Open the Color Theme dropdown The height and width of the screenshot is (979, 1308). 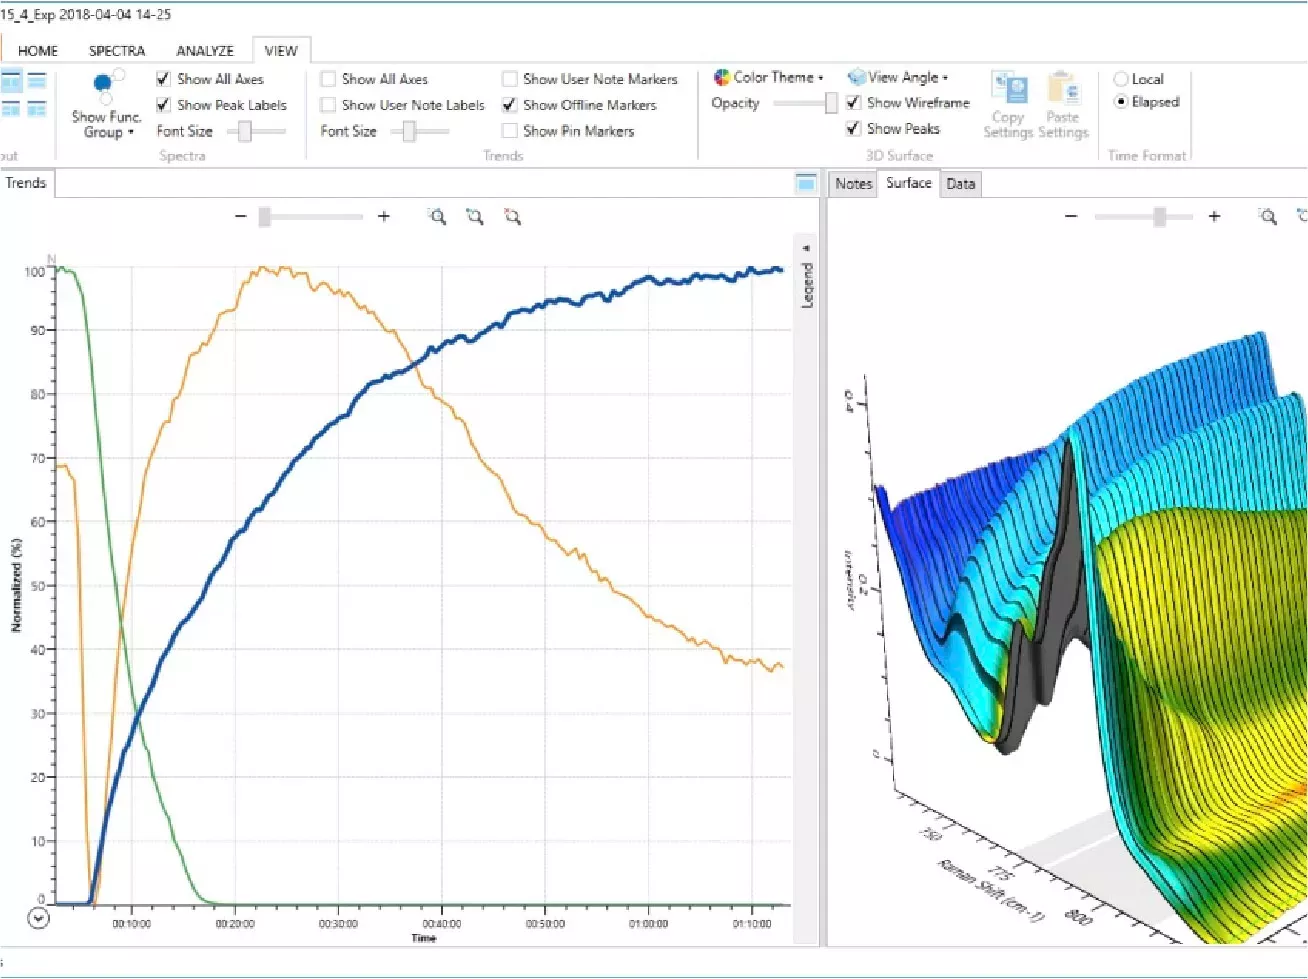coord(768,78)
